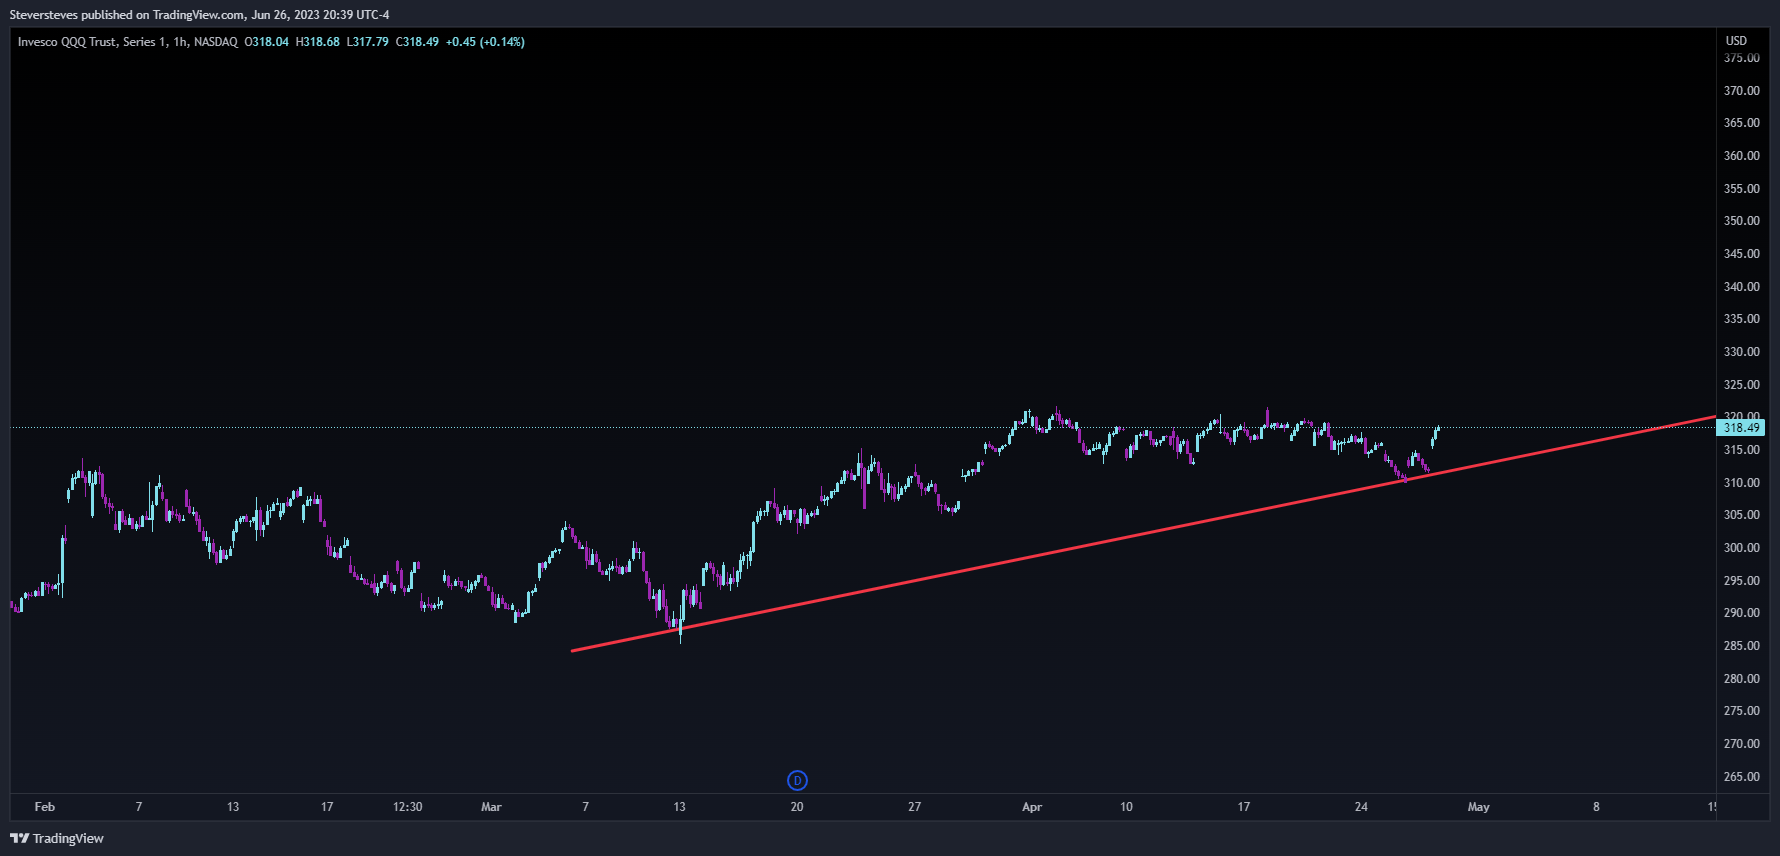Click the O318.04 open price value
This screenshot has height=856, width=1780.
pos(267,42)
